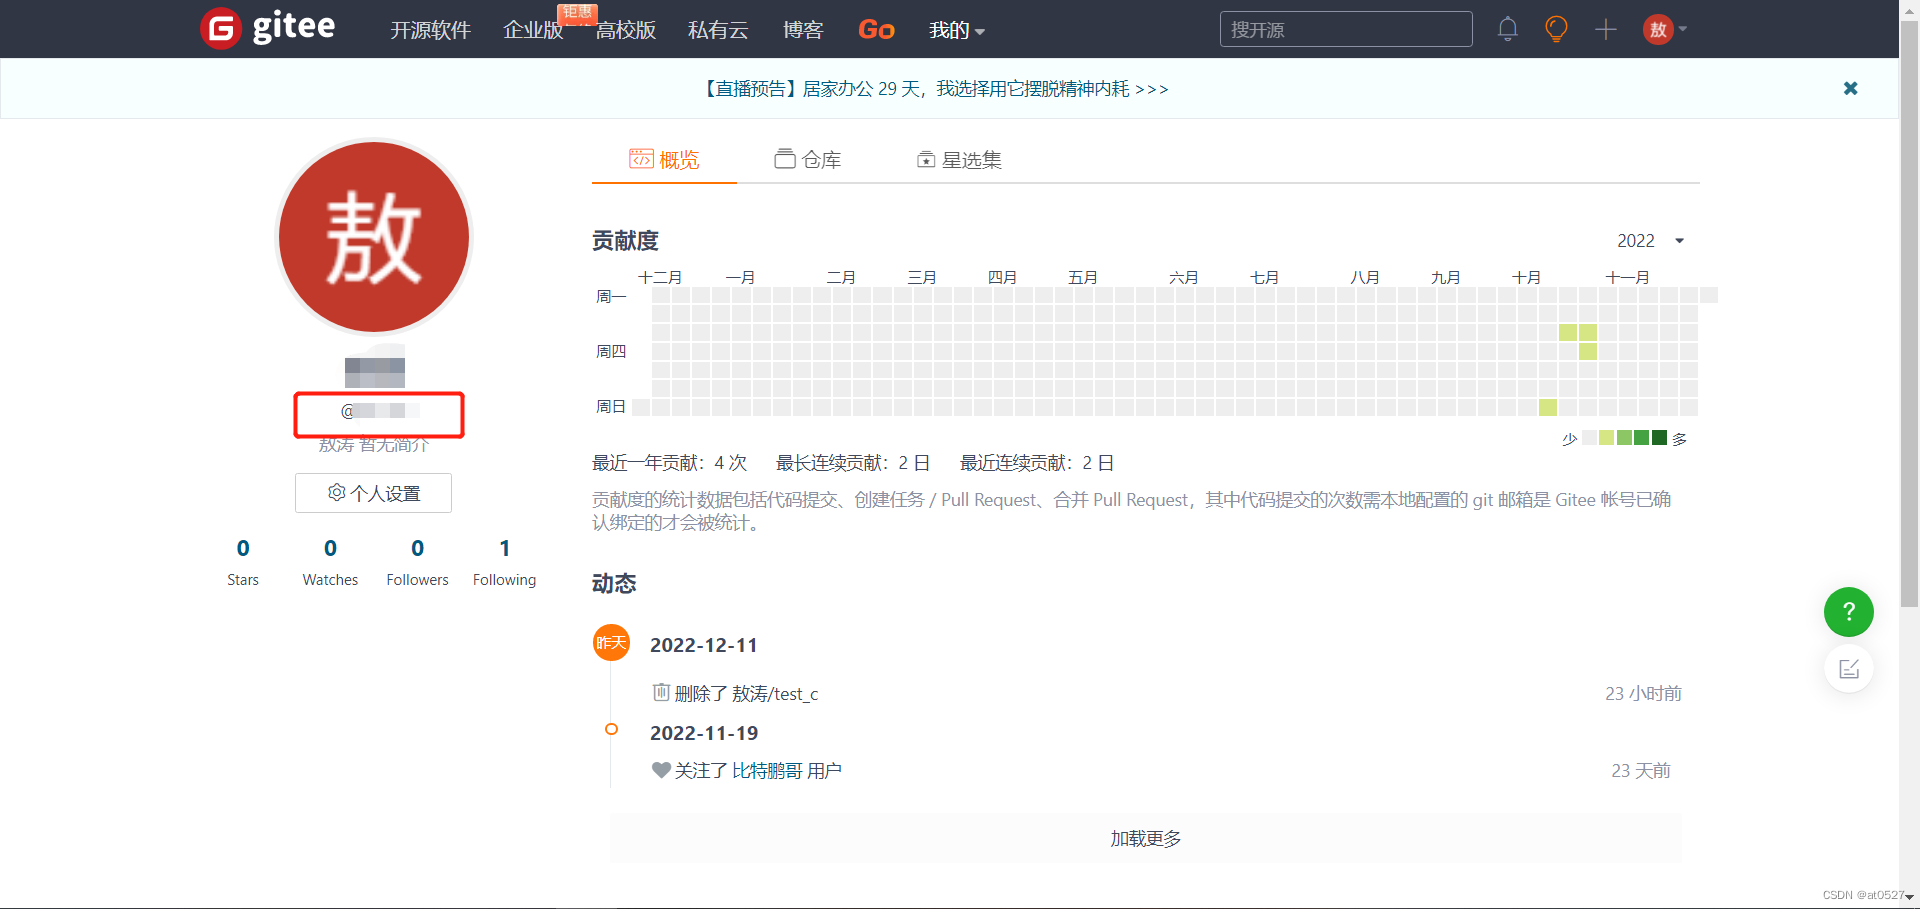The height and width of the screenshot is (909, 1920).
Task: Open the 2022 year dropdown for contributions
Action: point(1650,240)
